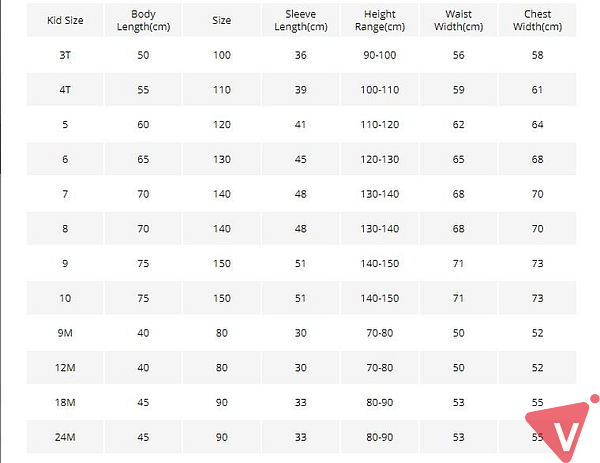The height and width of the screenshot is (463, 600).
Task: Click the 24M kid size cell
Action: (65, 437)
